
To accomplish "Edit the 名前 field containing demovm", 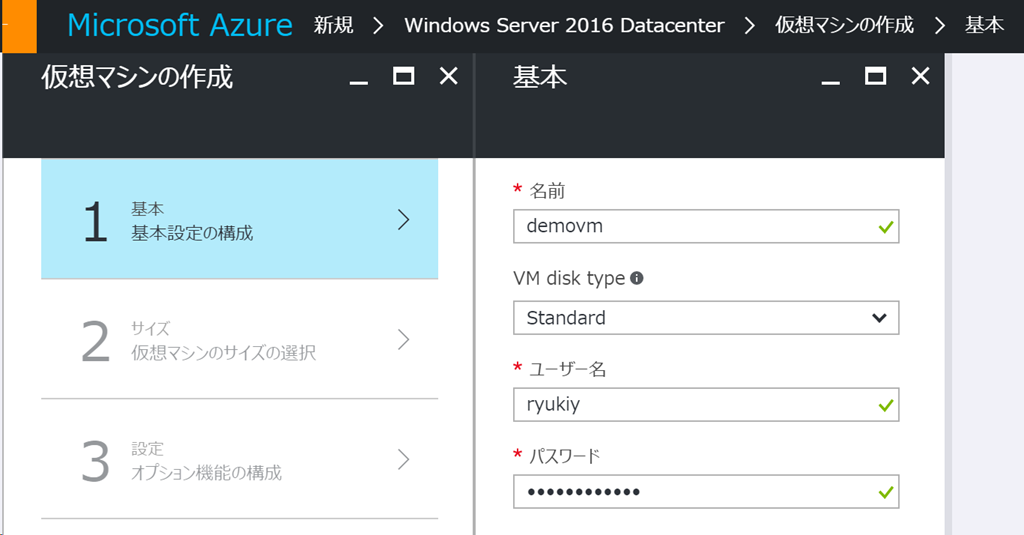I will 706,226.
